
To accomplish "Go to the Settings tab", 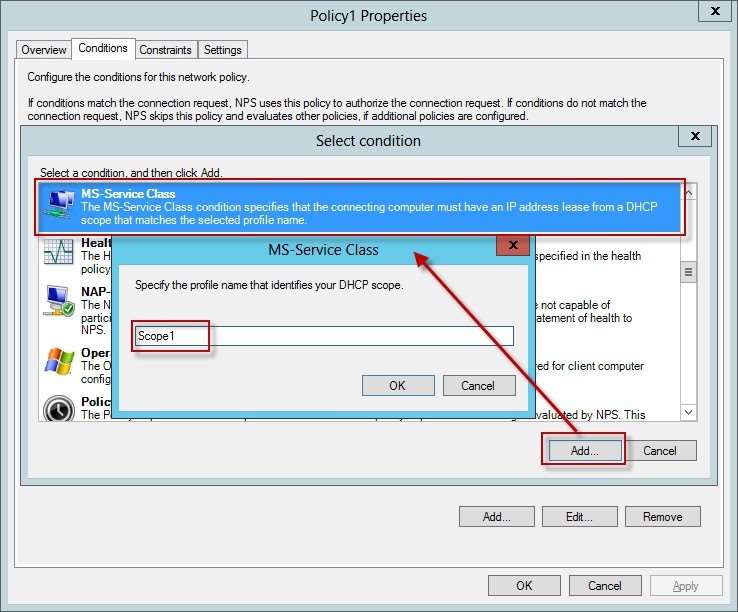I will point(223,49).
